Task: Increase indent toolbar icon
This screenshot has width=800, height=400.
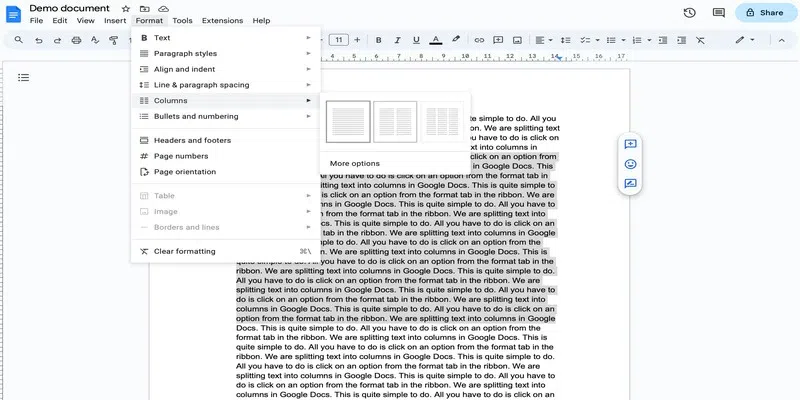Action: (682, 40)
